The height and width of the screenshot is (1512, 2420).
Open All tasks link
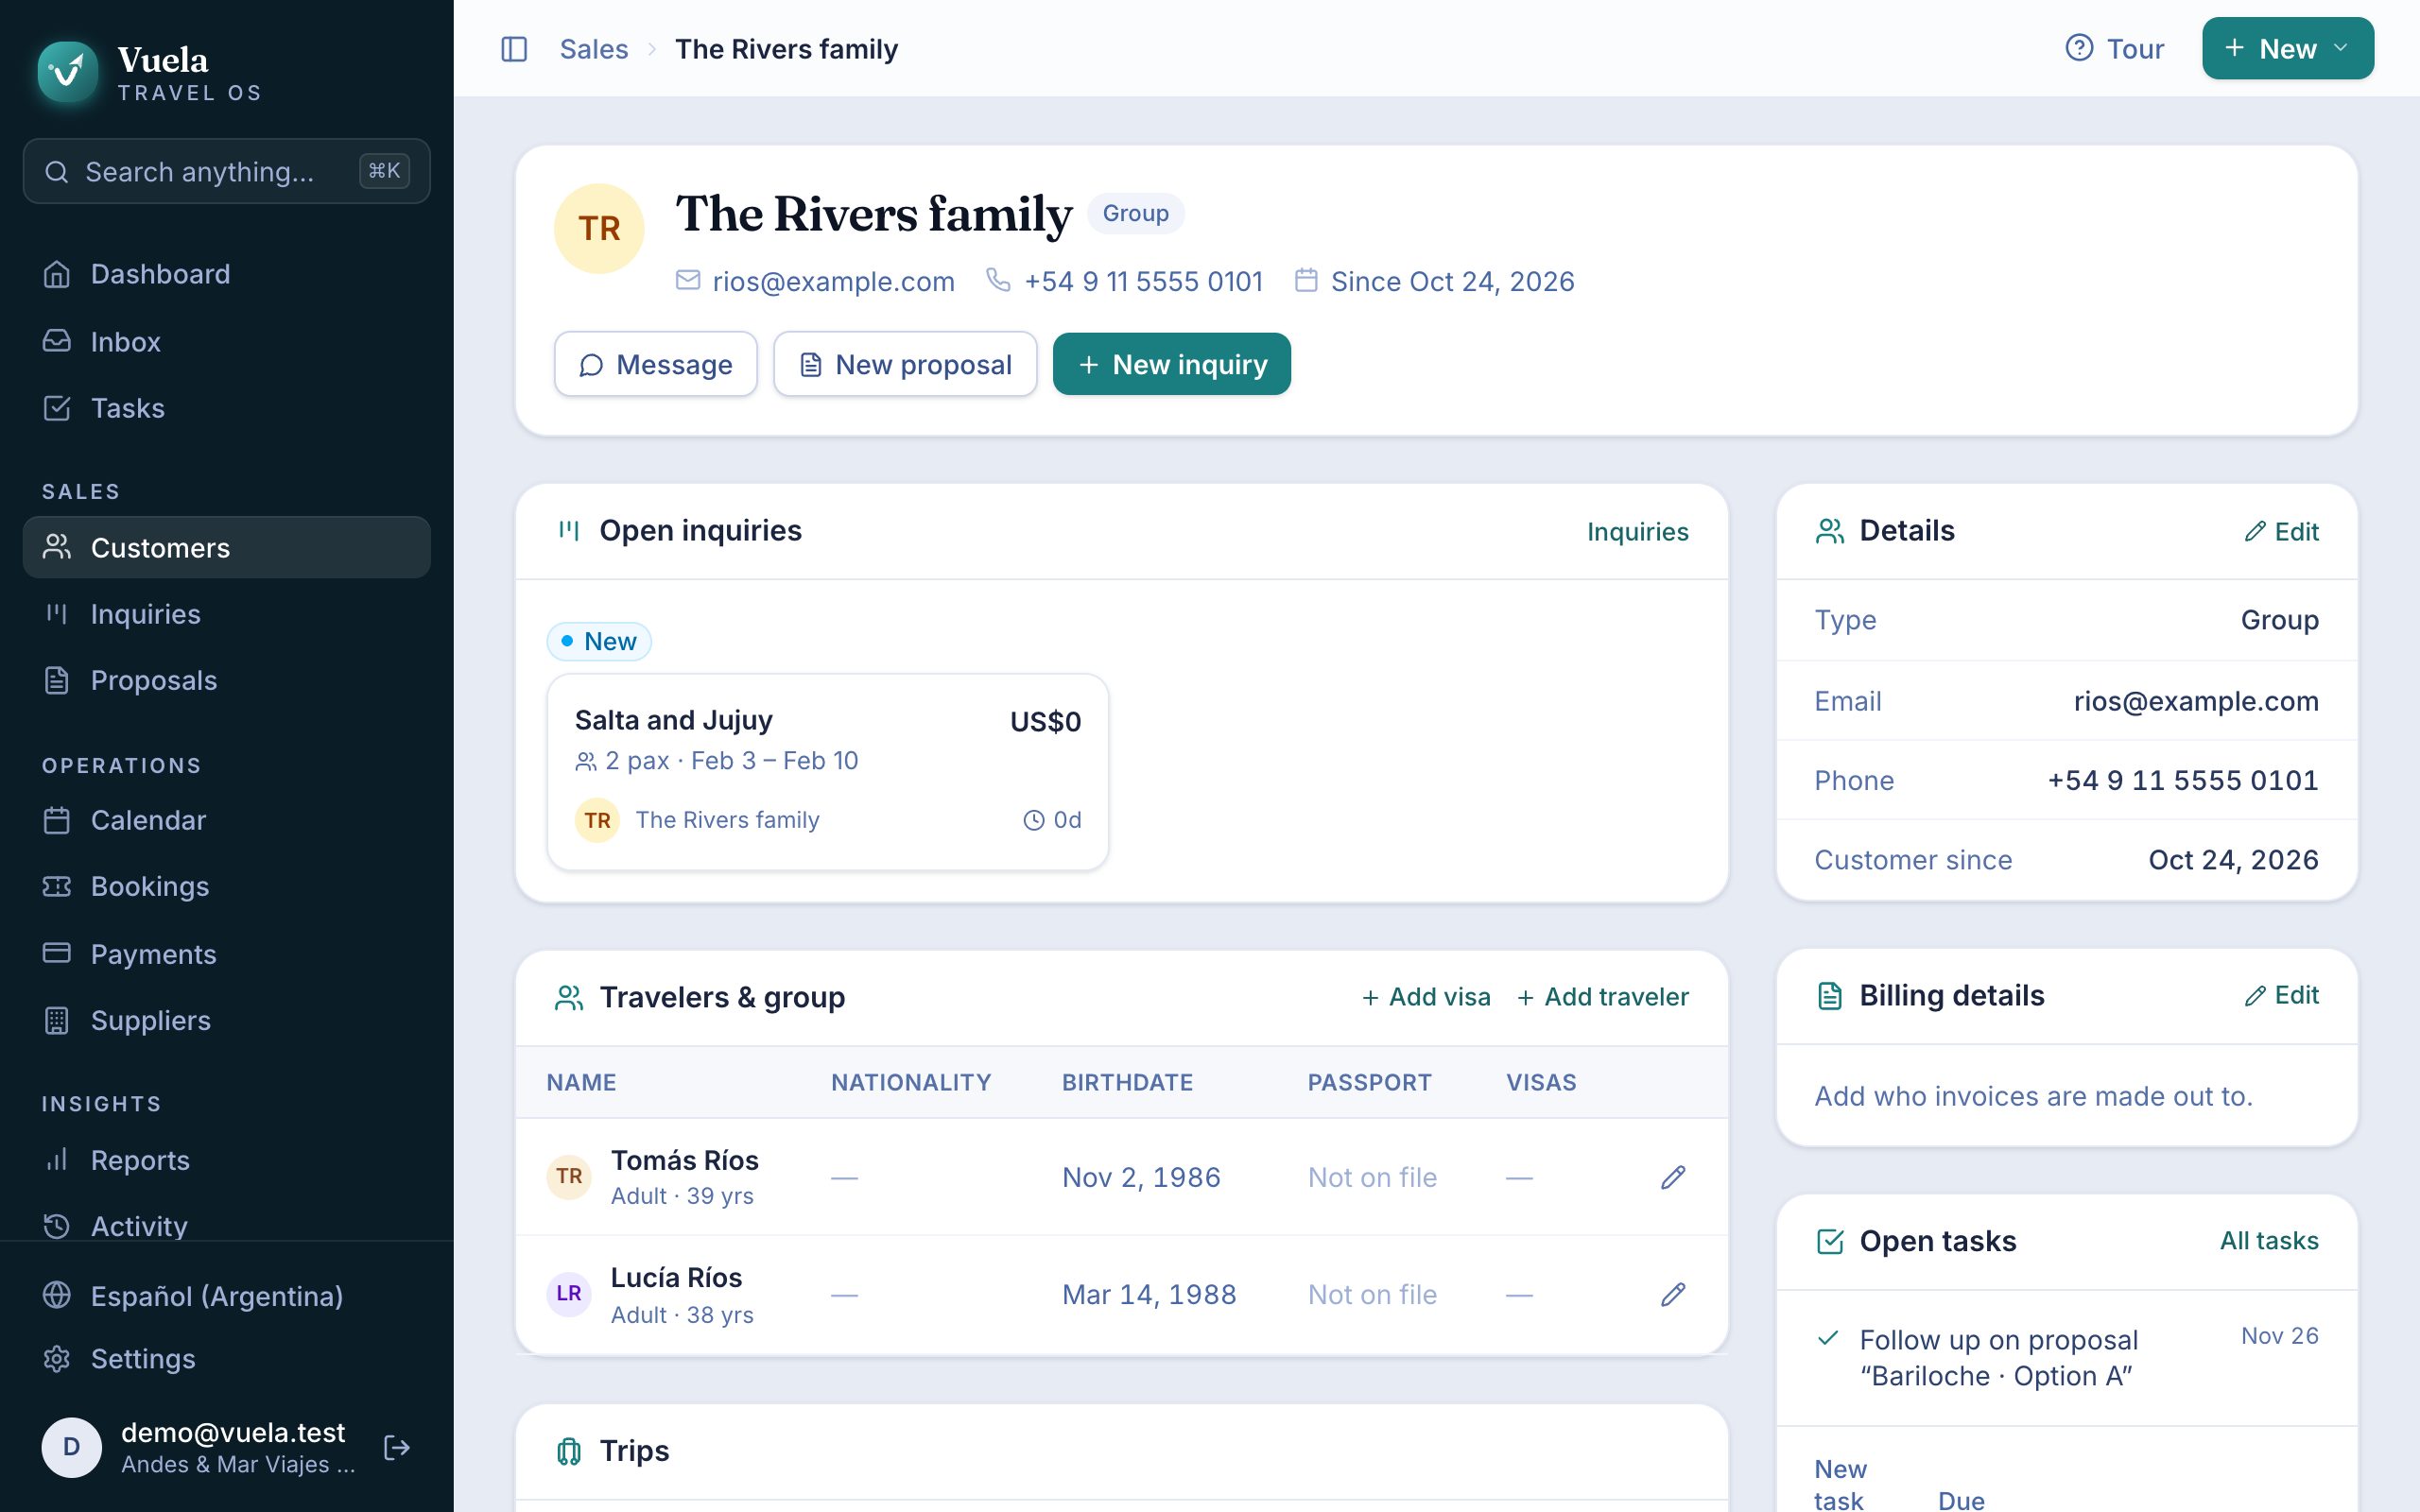point(2269,1240)
